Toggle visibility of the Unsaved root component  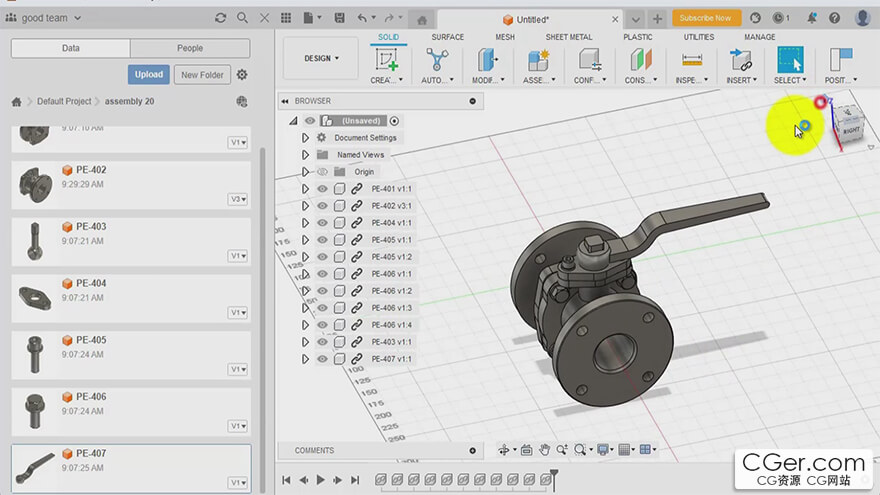[x=310, y=121]
